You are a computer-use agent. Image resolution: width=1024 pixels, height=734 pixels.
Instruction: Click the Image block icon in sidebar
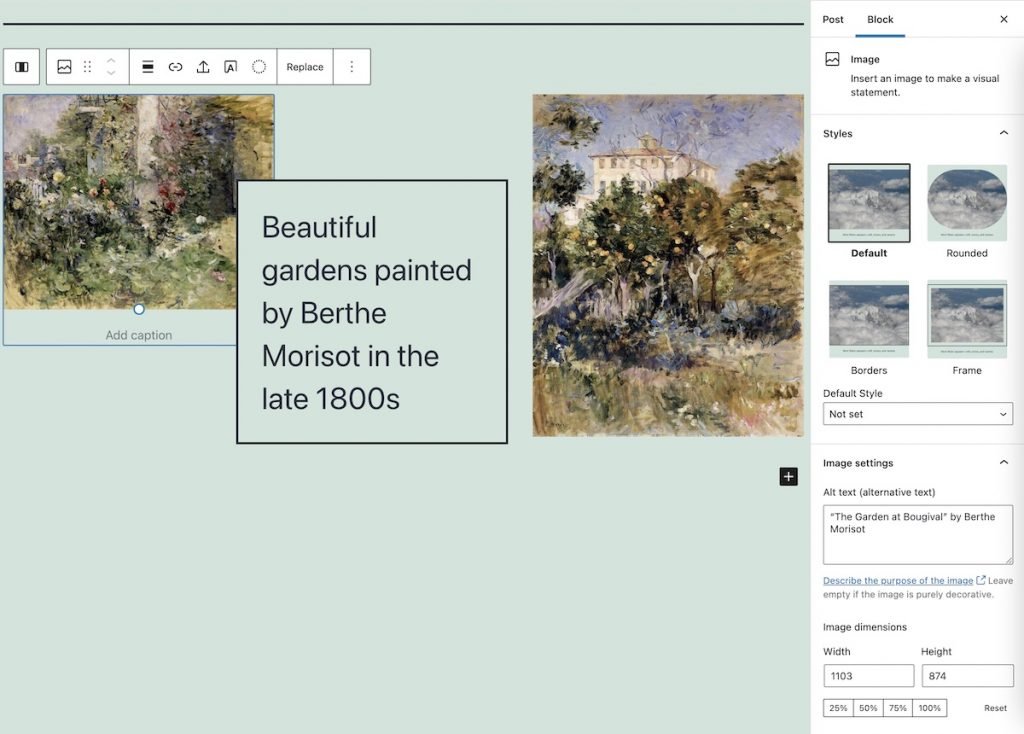(832, 59)
